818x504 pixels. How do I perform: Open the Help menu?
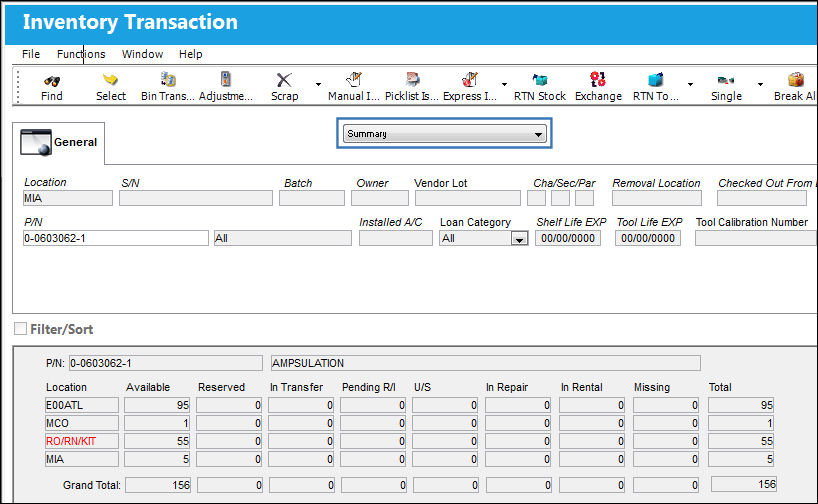coord(190,54)
